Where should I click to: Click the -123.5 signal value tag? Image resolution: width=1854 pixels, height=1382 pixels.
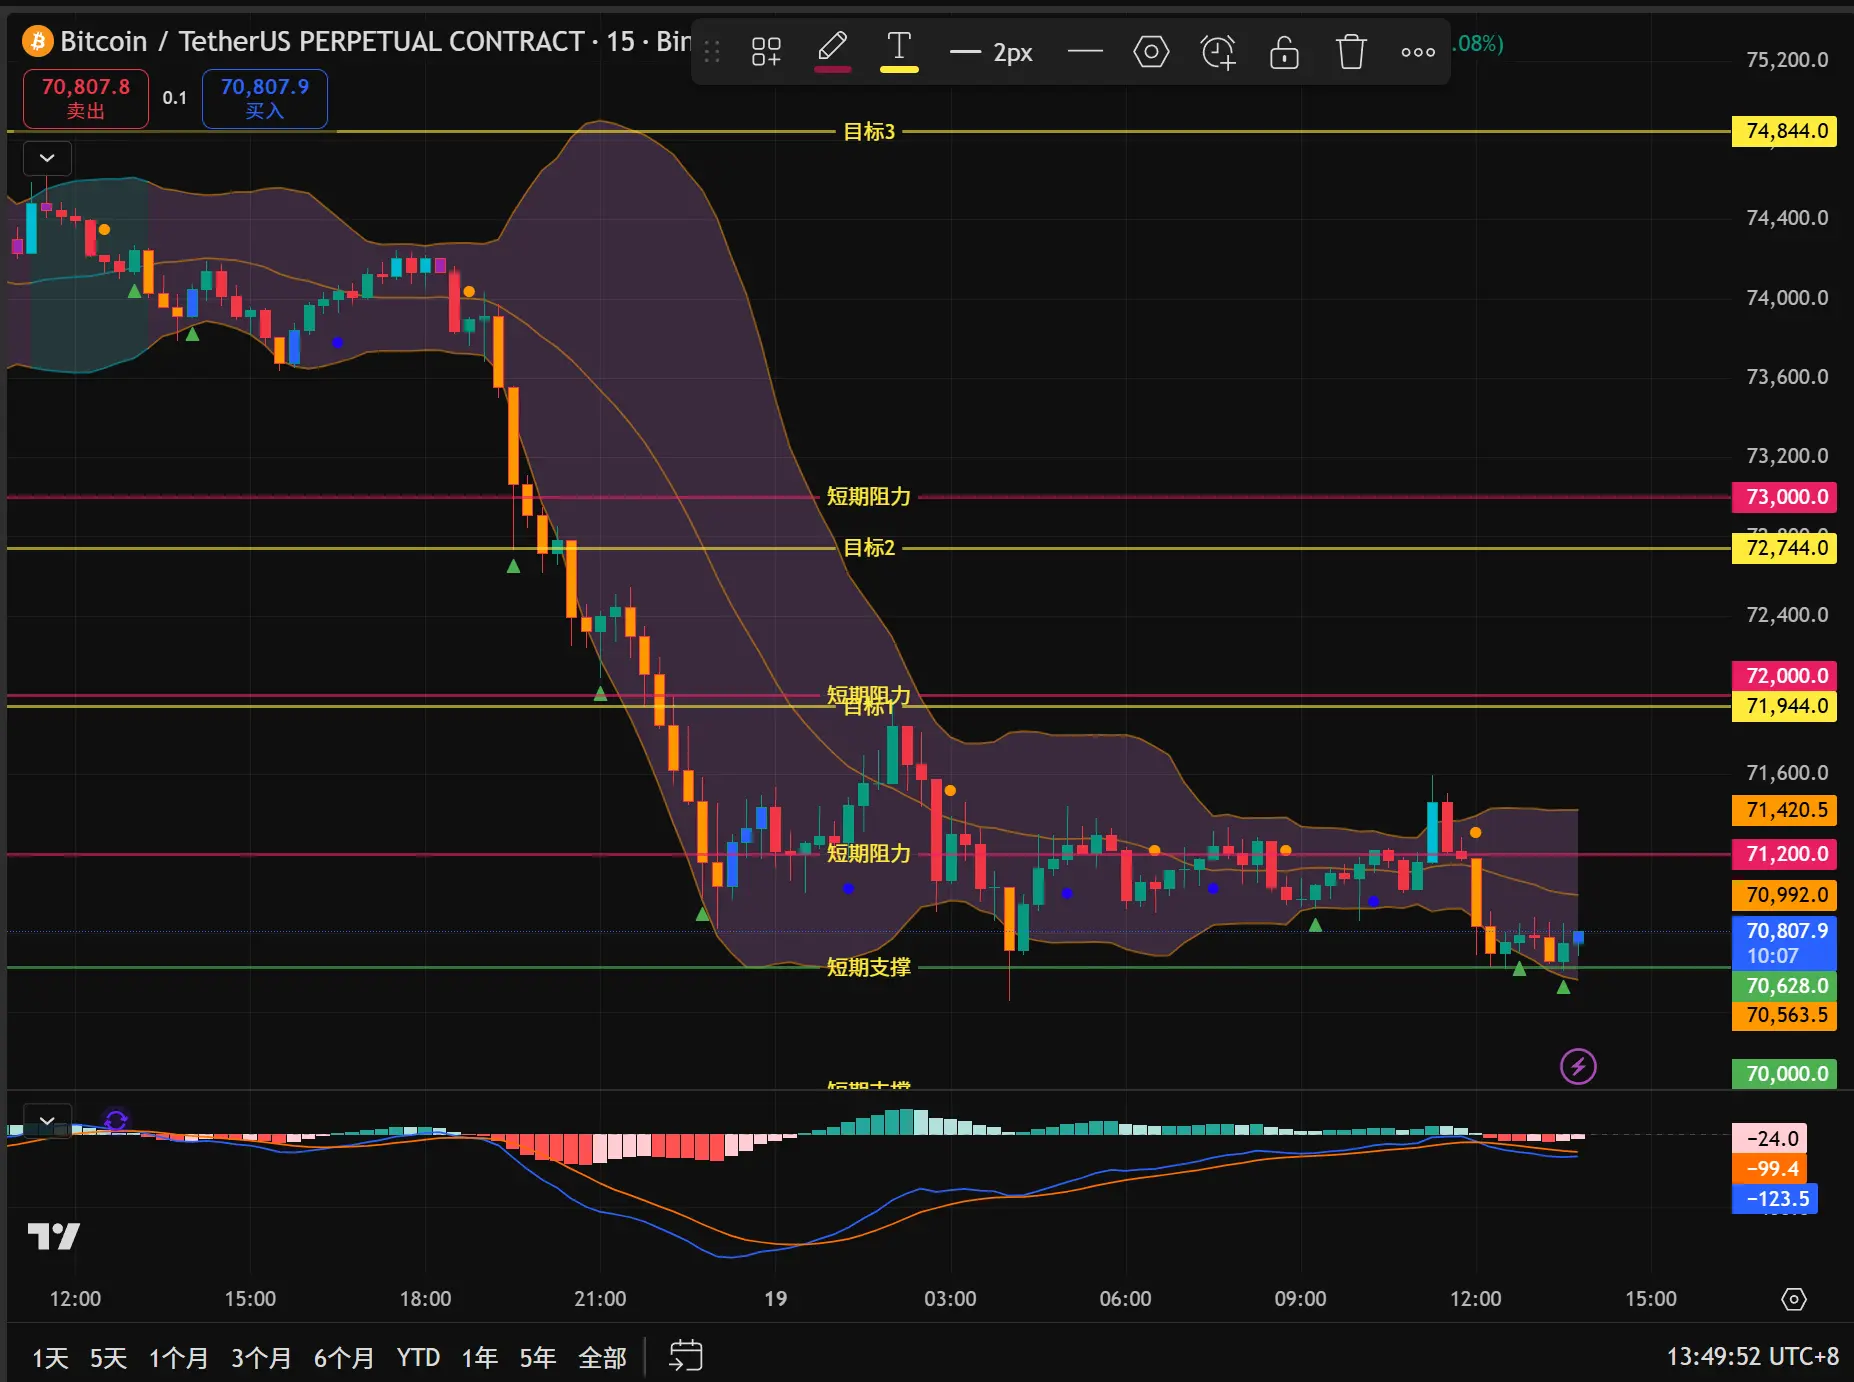tap(1775, 1198)
